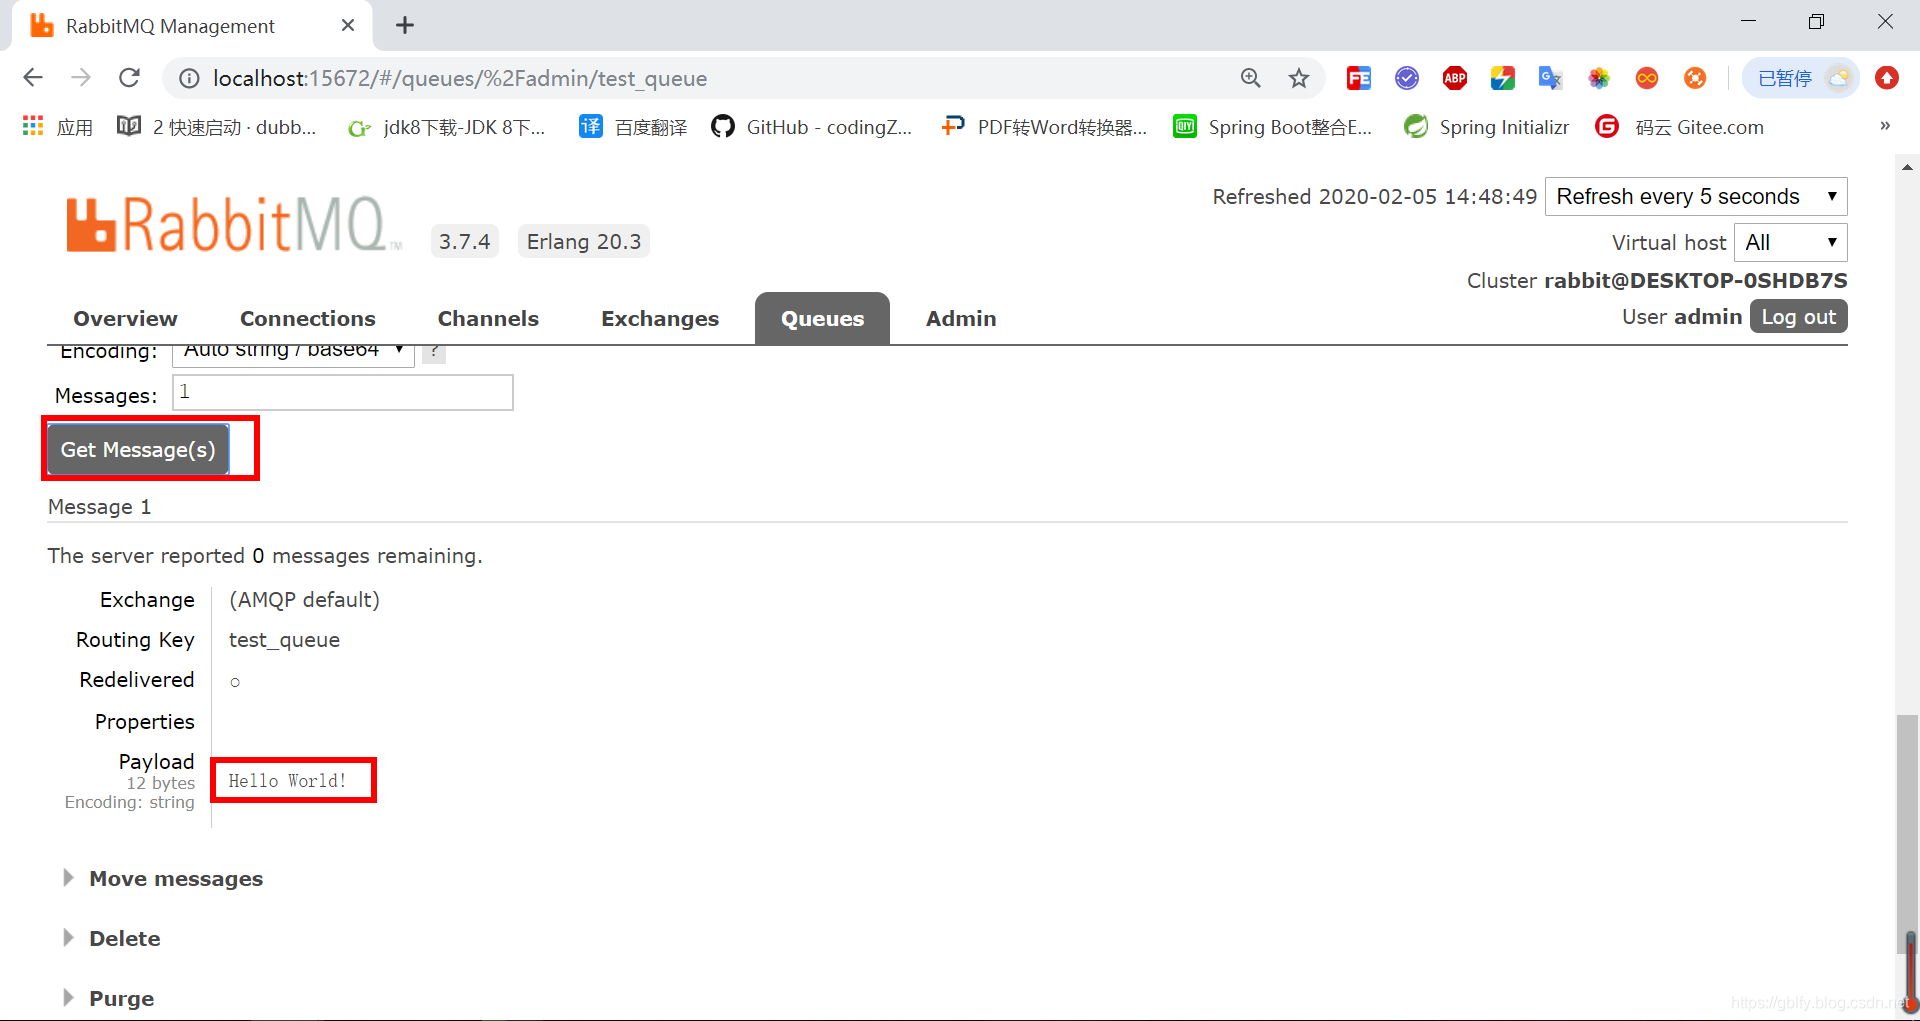Viewport: 1920px width, 1021px height.
Task: Open the 百度翻译 bookmark
Action: [x=634, y=127]
